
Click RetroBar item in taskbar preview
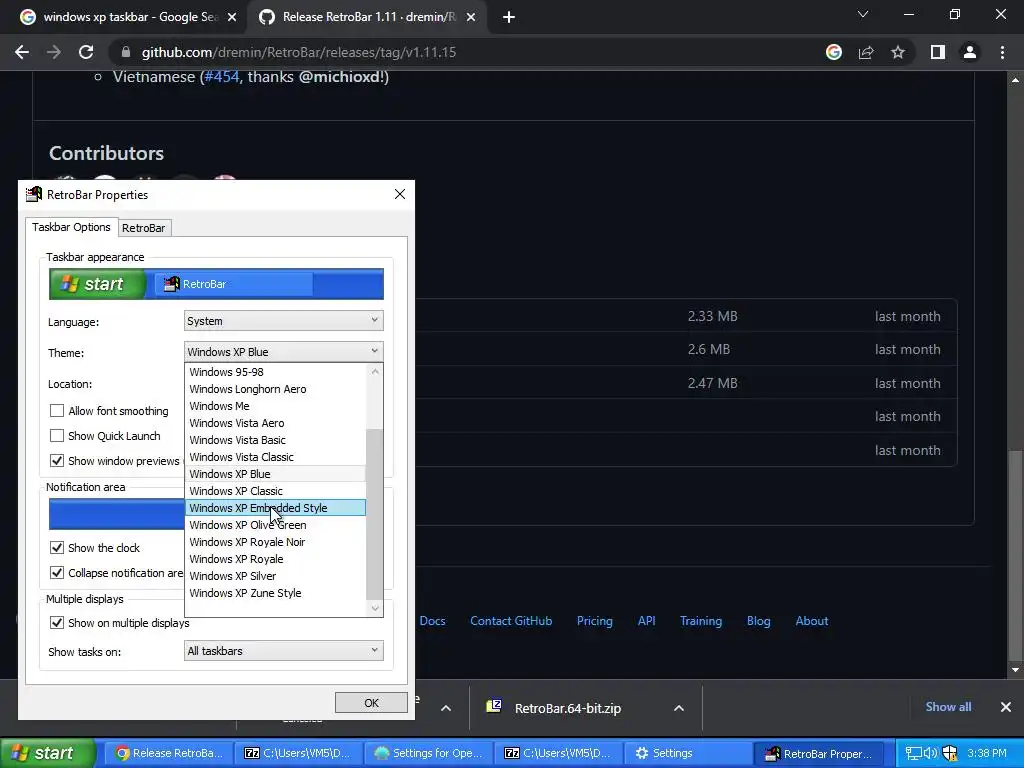(232, 284)
